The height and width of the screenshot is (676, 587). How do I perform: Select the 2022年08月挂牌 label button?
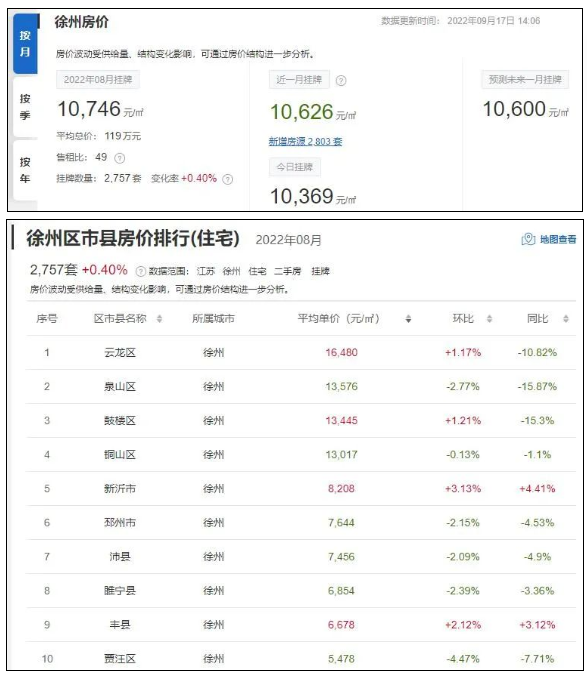tap(98, 80)
